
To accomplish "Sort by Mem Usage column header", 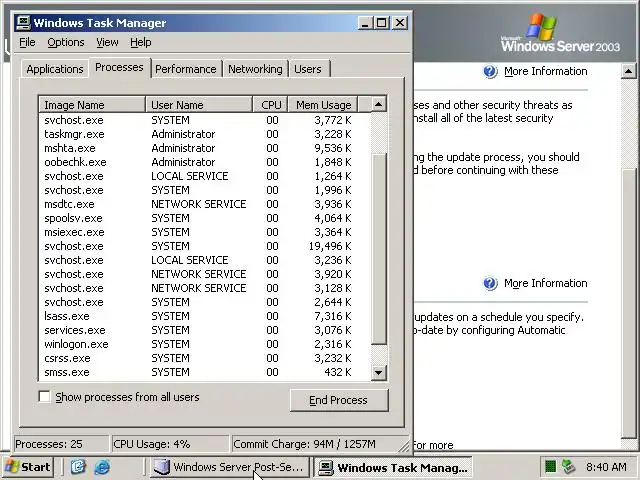I will (323, 105).
